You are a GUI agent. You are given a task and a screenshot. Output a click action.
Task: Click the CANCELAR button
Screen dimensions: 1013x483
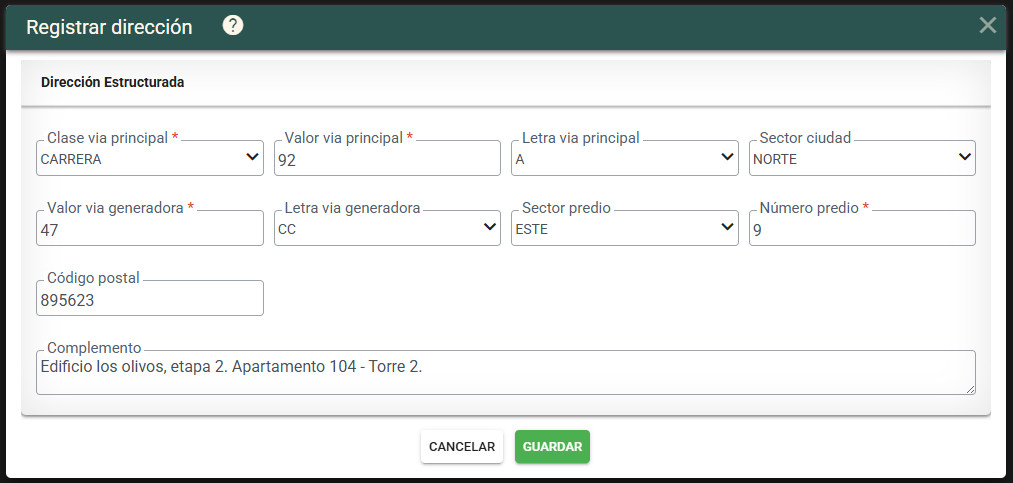(x=462, y=447)
